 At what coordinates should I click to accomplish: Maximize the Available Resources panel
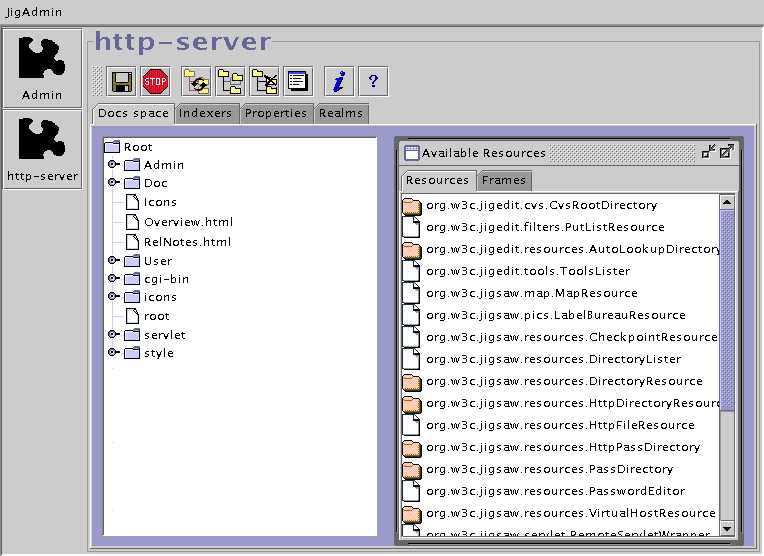point(727,152)
